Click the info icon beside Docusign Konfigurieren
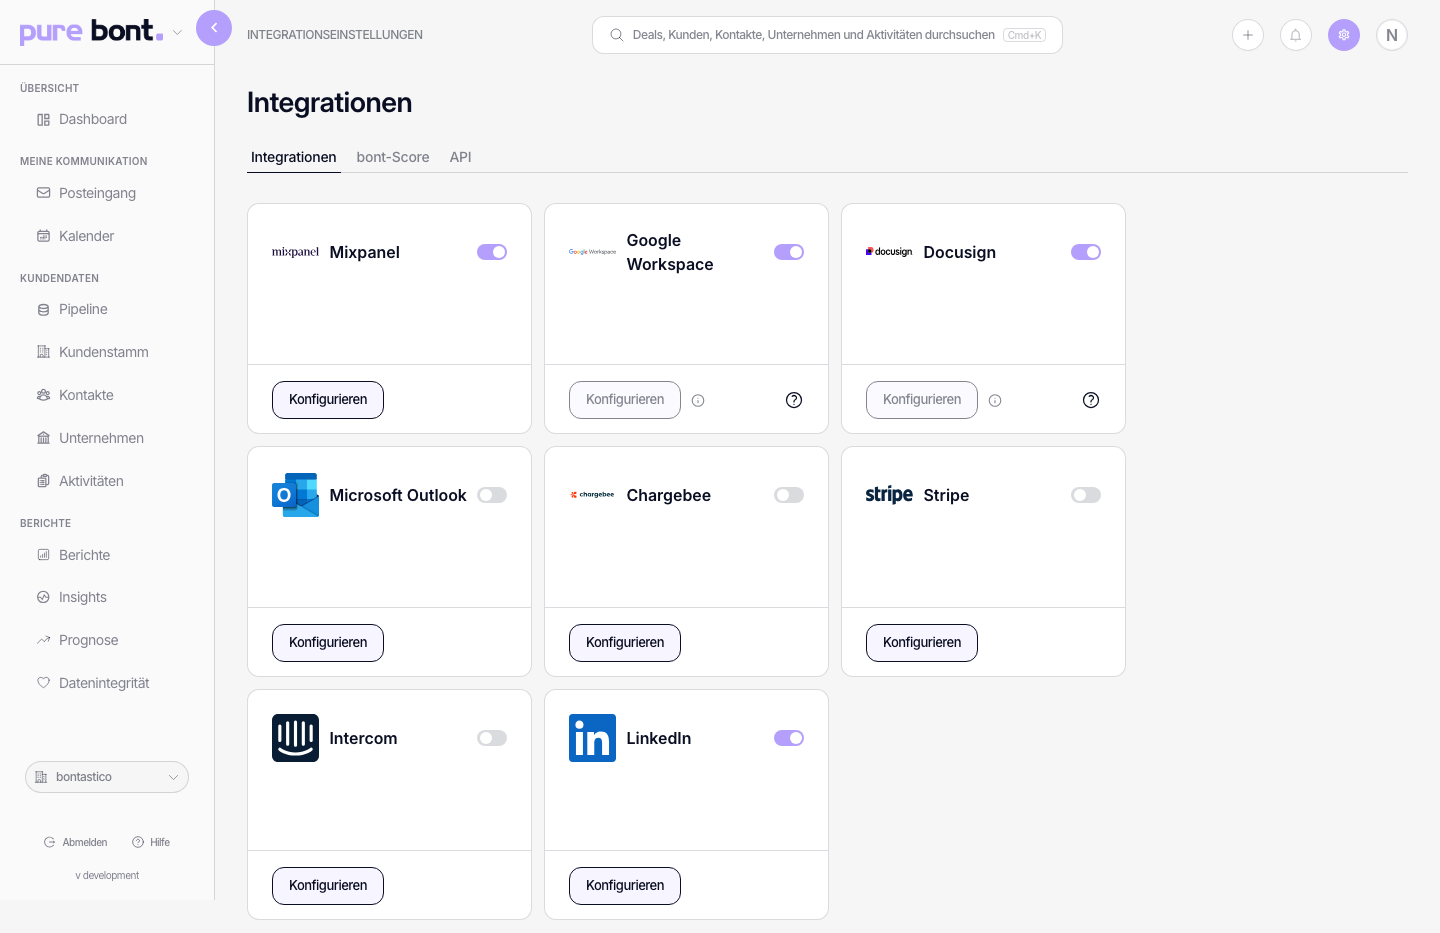 pos(995,400)
